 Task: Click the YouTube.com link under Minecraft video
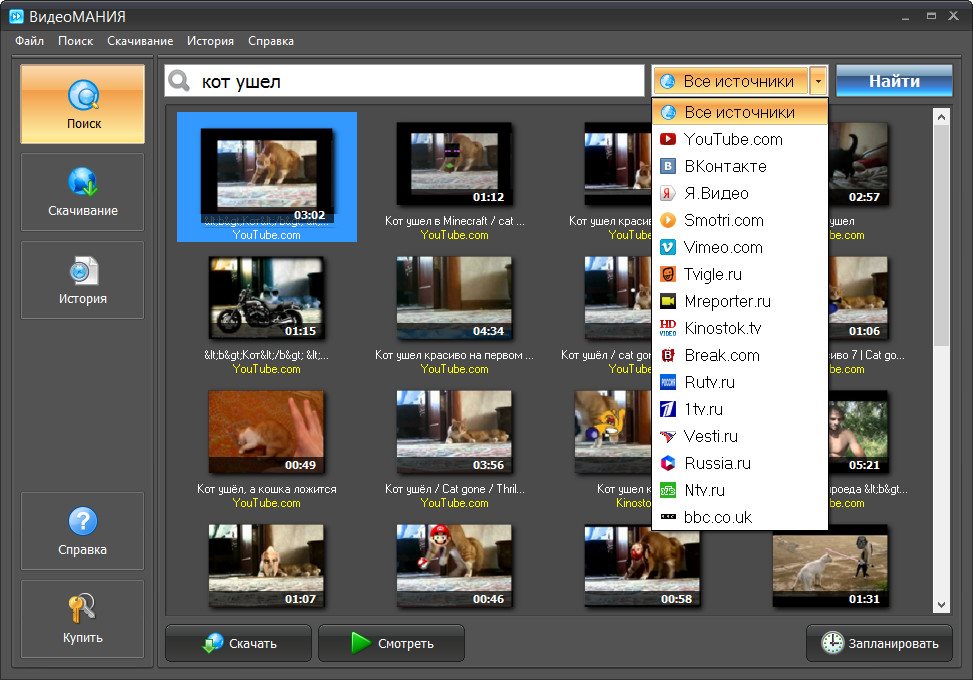tap(454, 235)
